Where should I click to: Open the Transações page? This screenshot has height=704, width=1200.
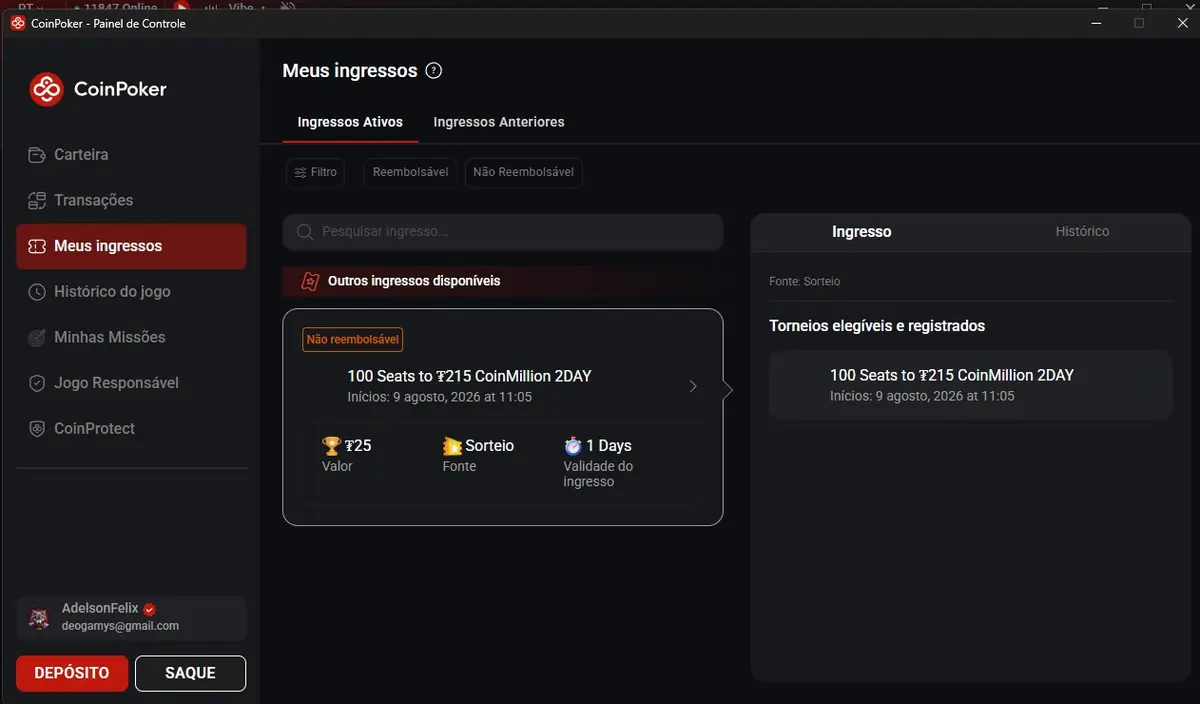tap(131, 201)
